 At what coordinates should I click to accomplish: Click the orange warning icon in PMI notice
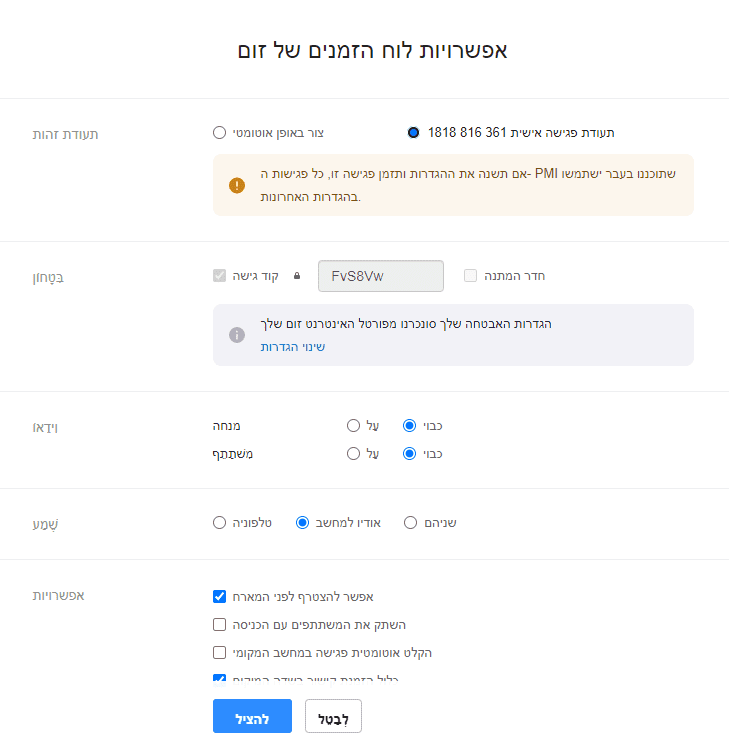(236, 185)
